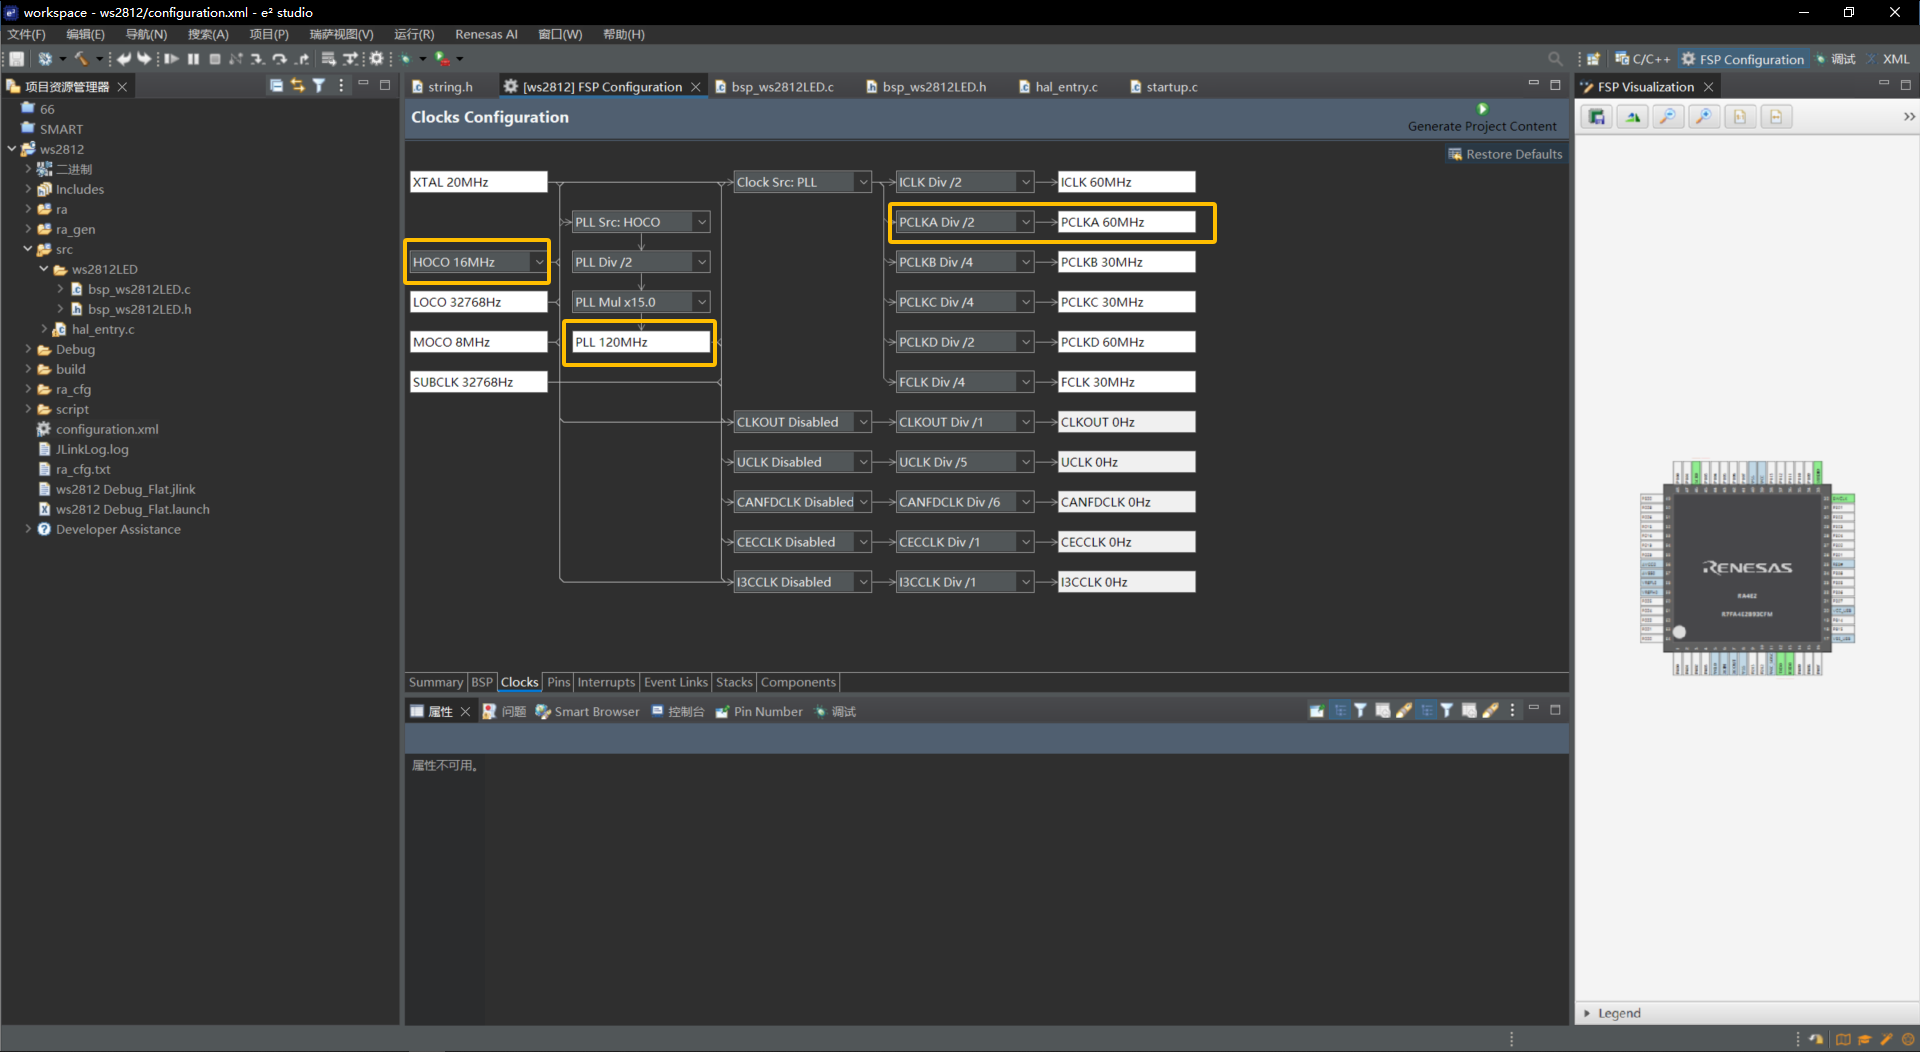
Task: Toggle the first filter funnel in properties toolbar
Action: [1361, 711]
